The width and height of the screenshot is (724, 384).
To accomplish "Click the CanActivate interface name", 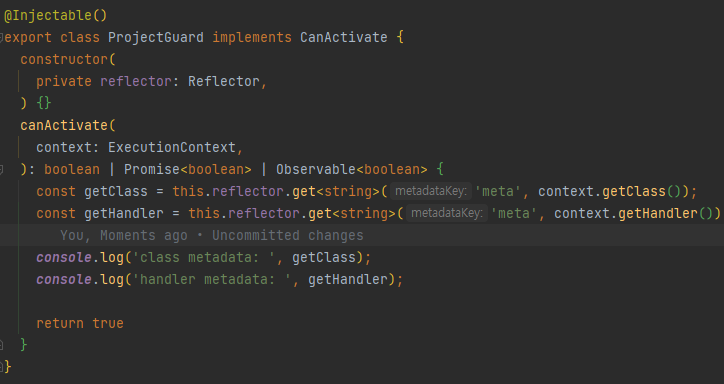I will 344,37.
